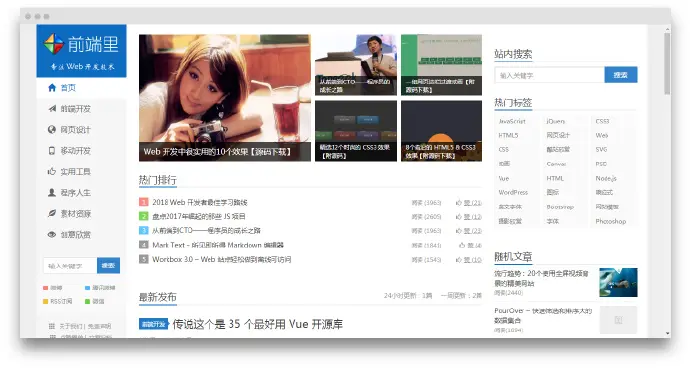
Task: Click the leaf icon beside 素材资源
Action: pos(52,213)
